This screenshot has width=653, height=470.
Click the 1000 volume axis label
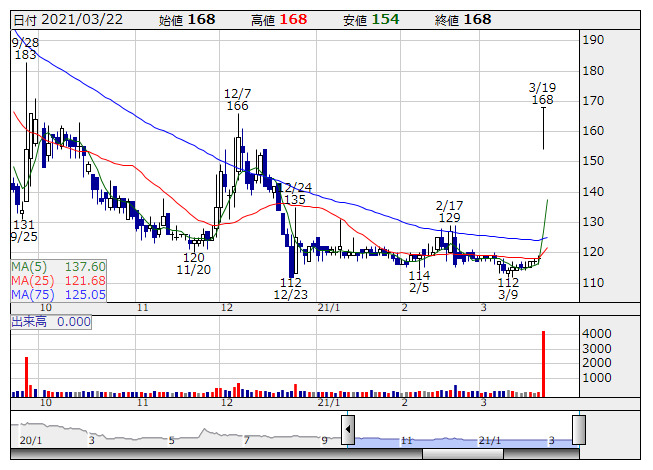(597, 378)
